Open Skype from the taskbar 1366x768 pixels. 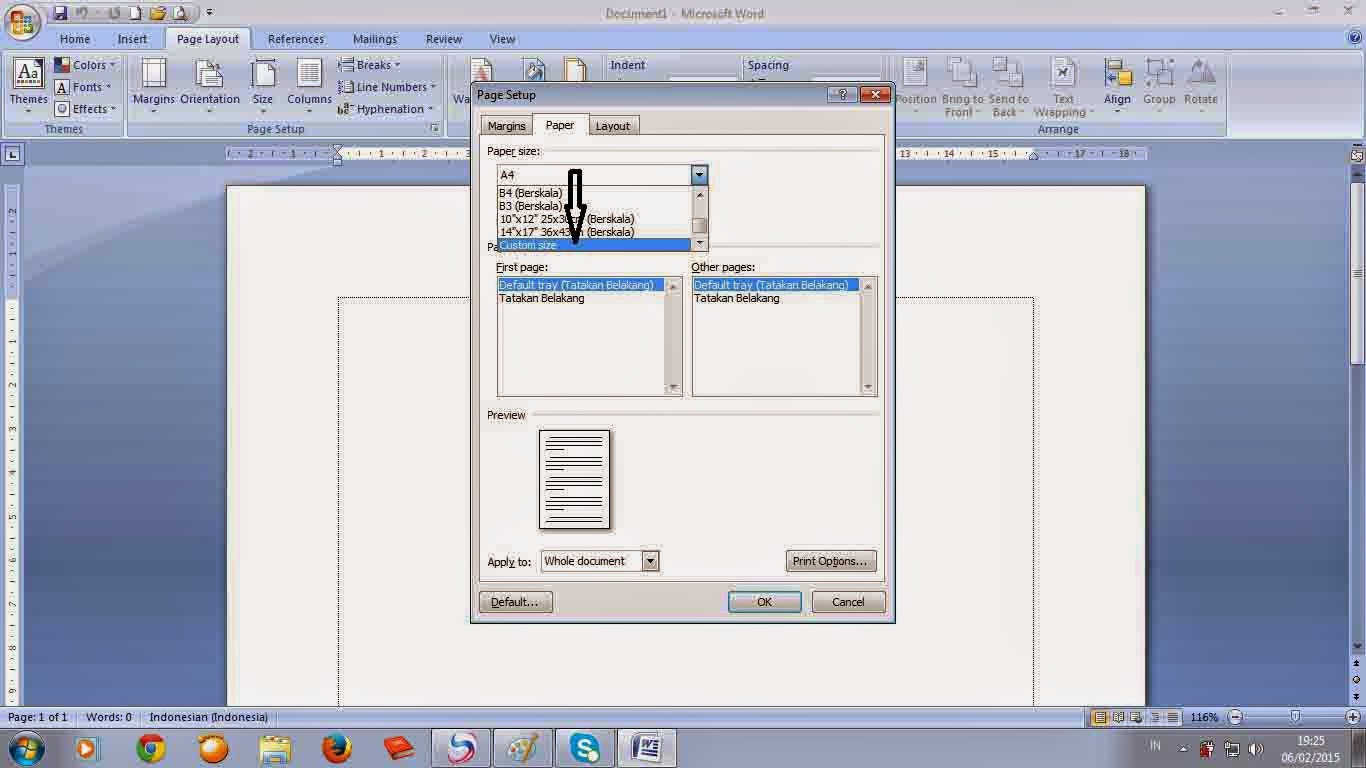click(x=585, y=748)
